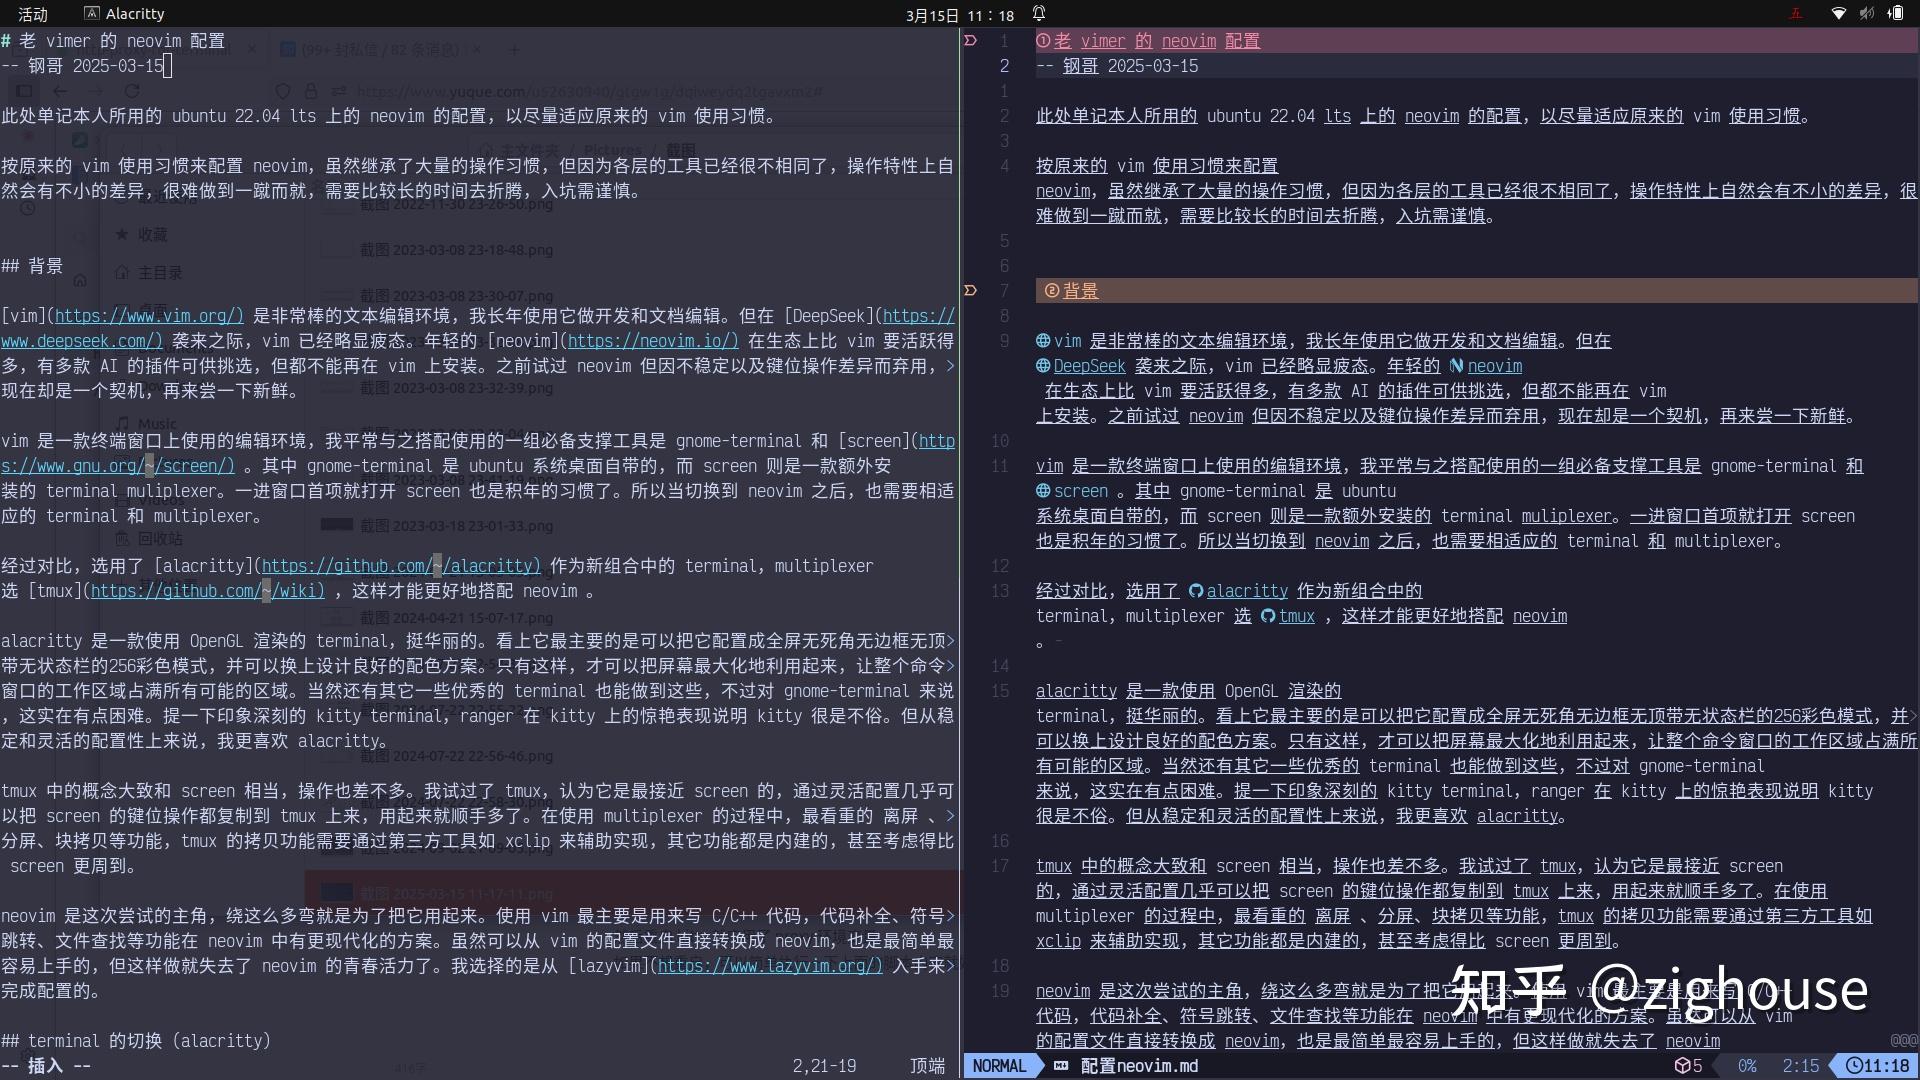Screen dimensions: 1920x1080
Task: Expand the fold indicator on line 7
Action: [x=970, y=290]
